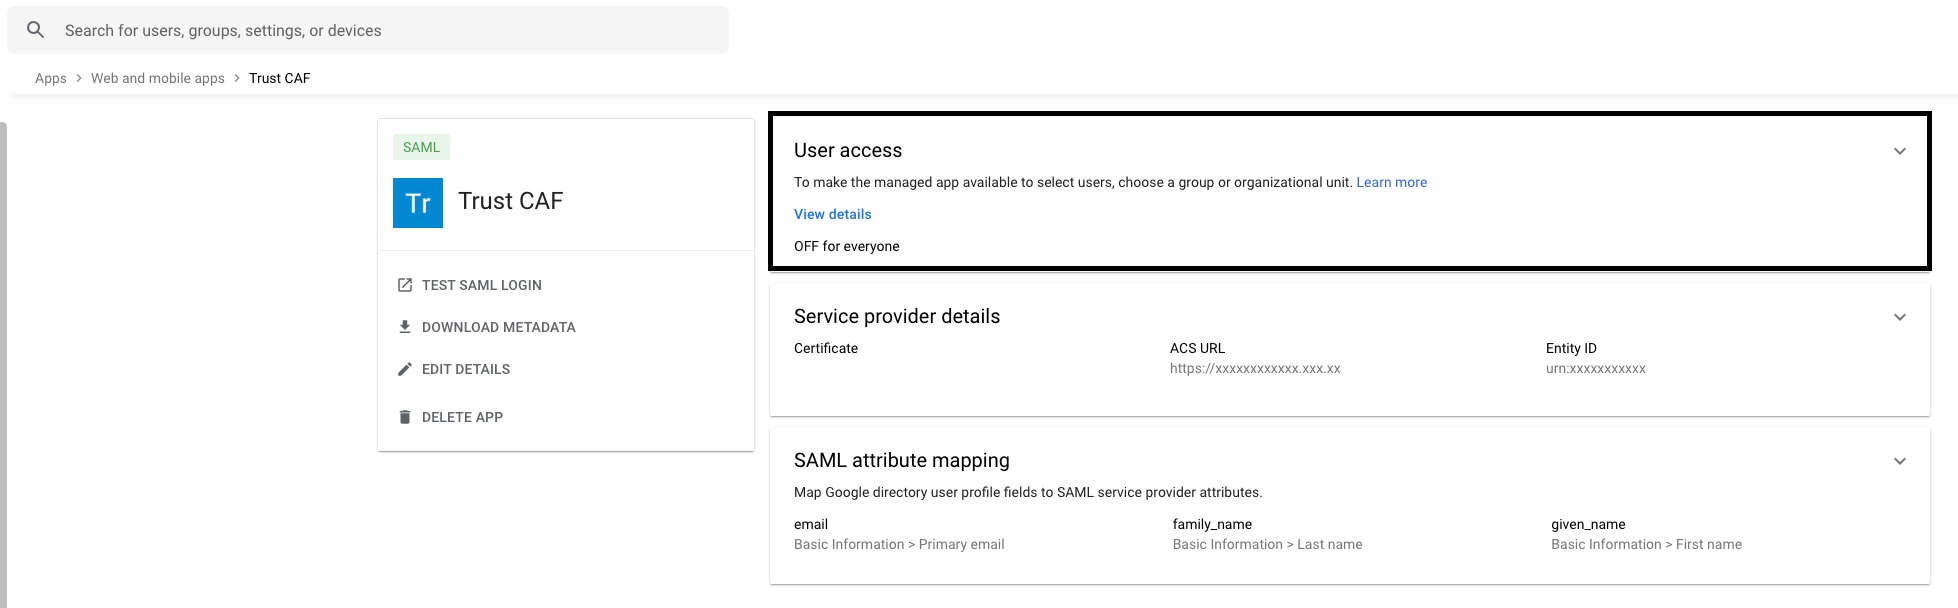
Task: Click the Trust CAF app title
Action: click(x=511, y=201)
